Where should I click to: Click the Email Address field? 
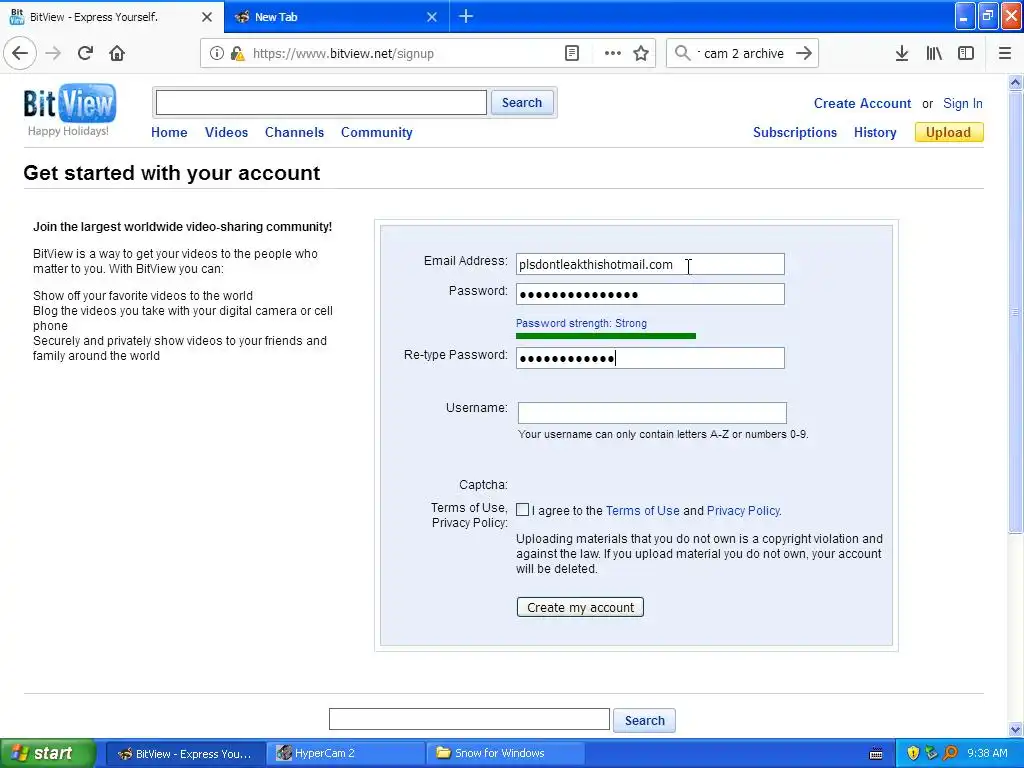coord(650,264)
